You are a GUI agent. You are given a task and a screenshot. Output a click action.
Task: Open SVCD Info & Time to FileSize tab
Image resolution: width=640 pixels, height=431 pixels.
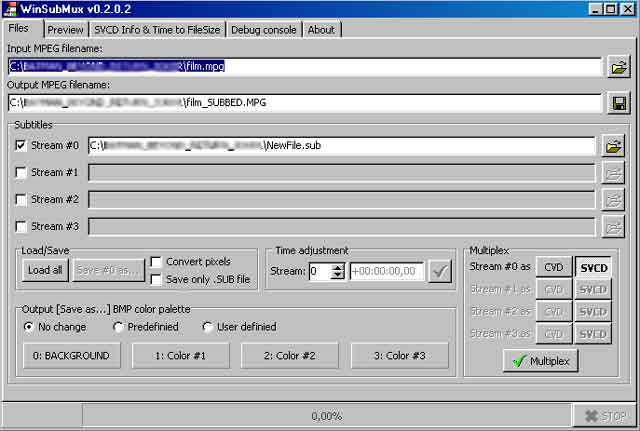point(157,30)
